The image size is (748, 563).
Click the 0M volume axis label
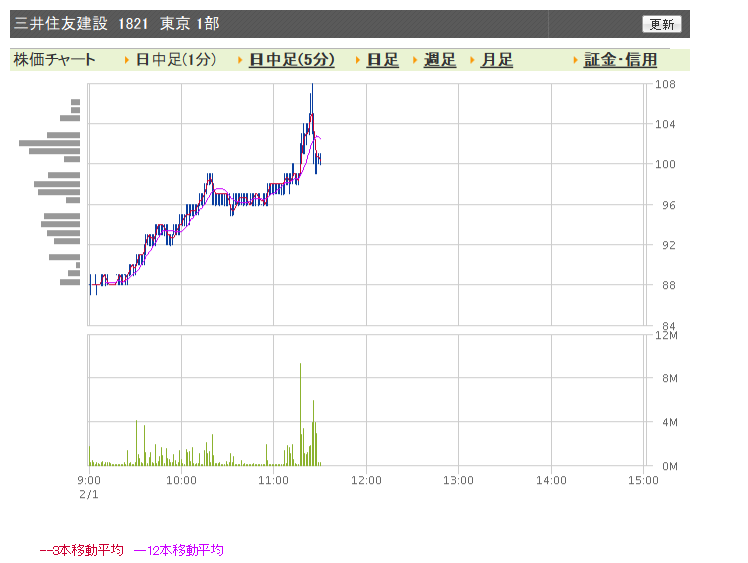pyautogui.click(x=669, y=466)
